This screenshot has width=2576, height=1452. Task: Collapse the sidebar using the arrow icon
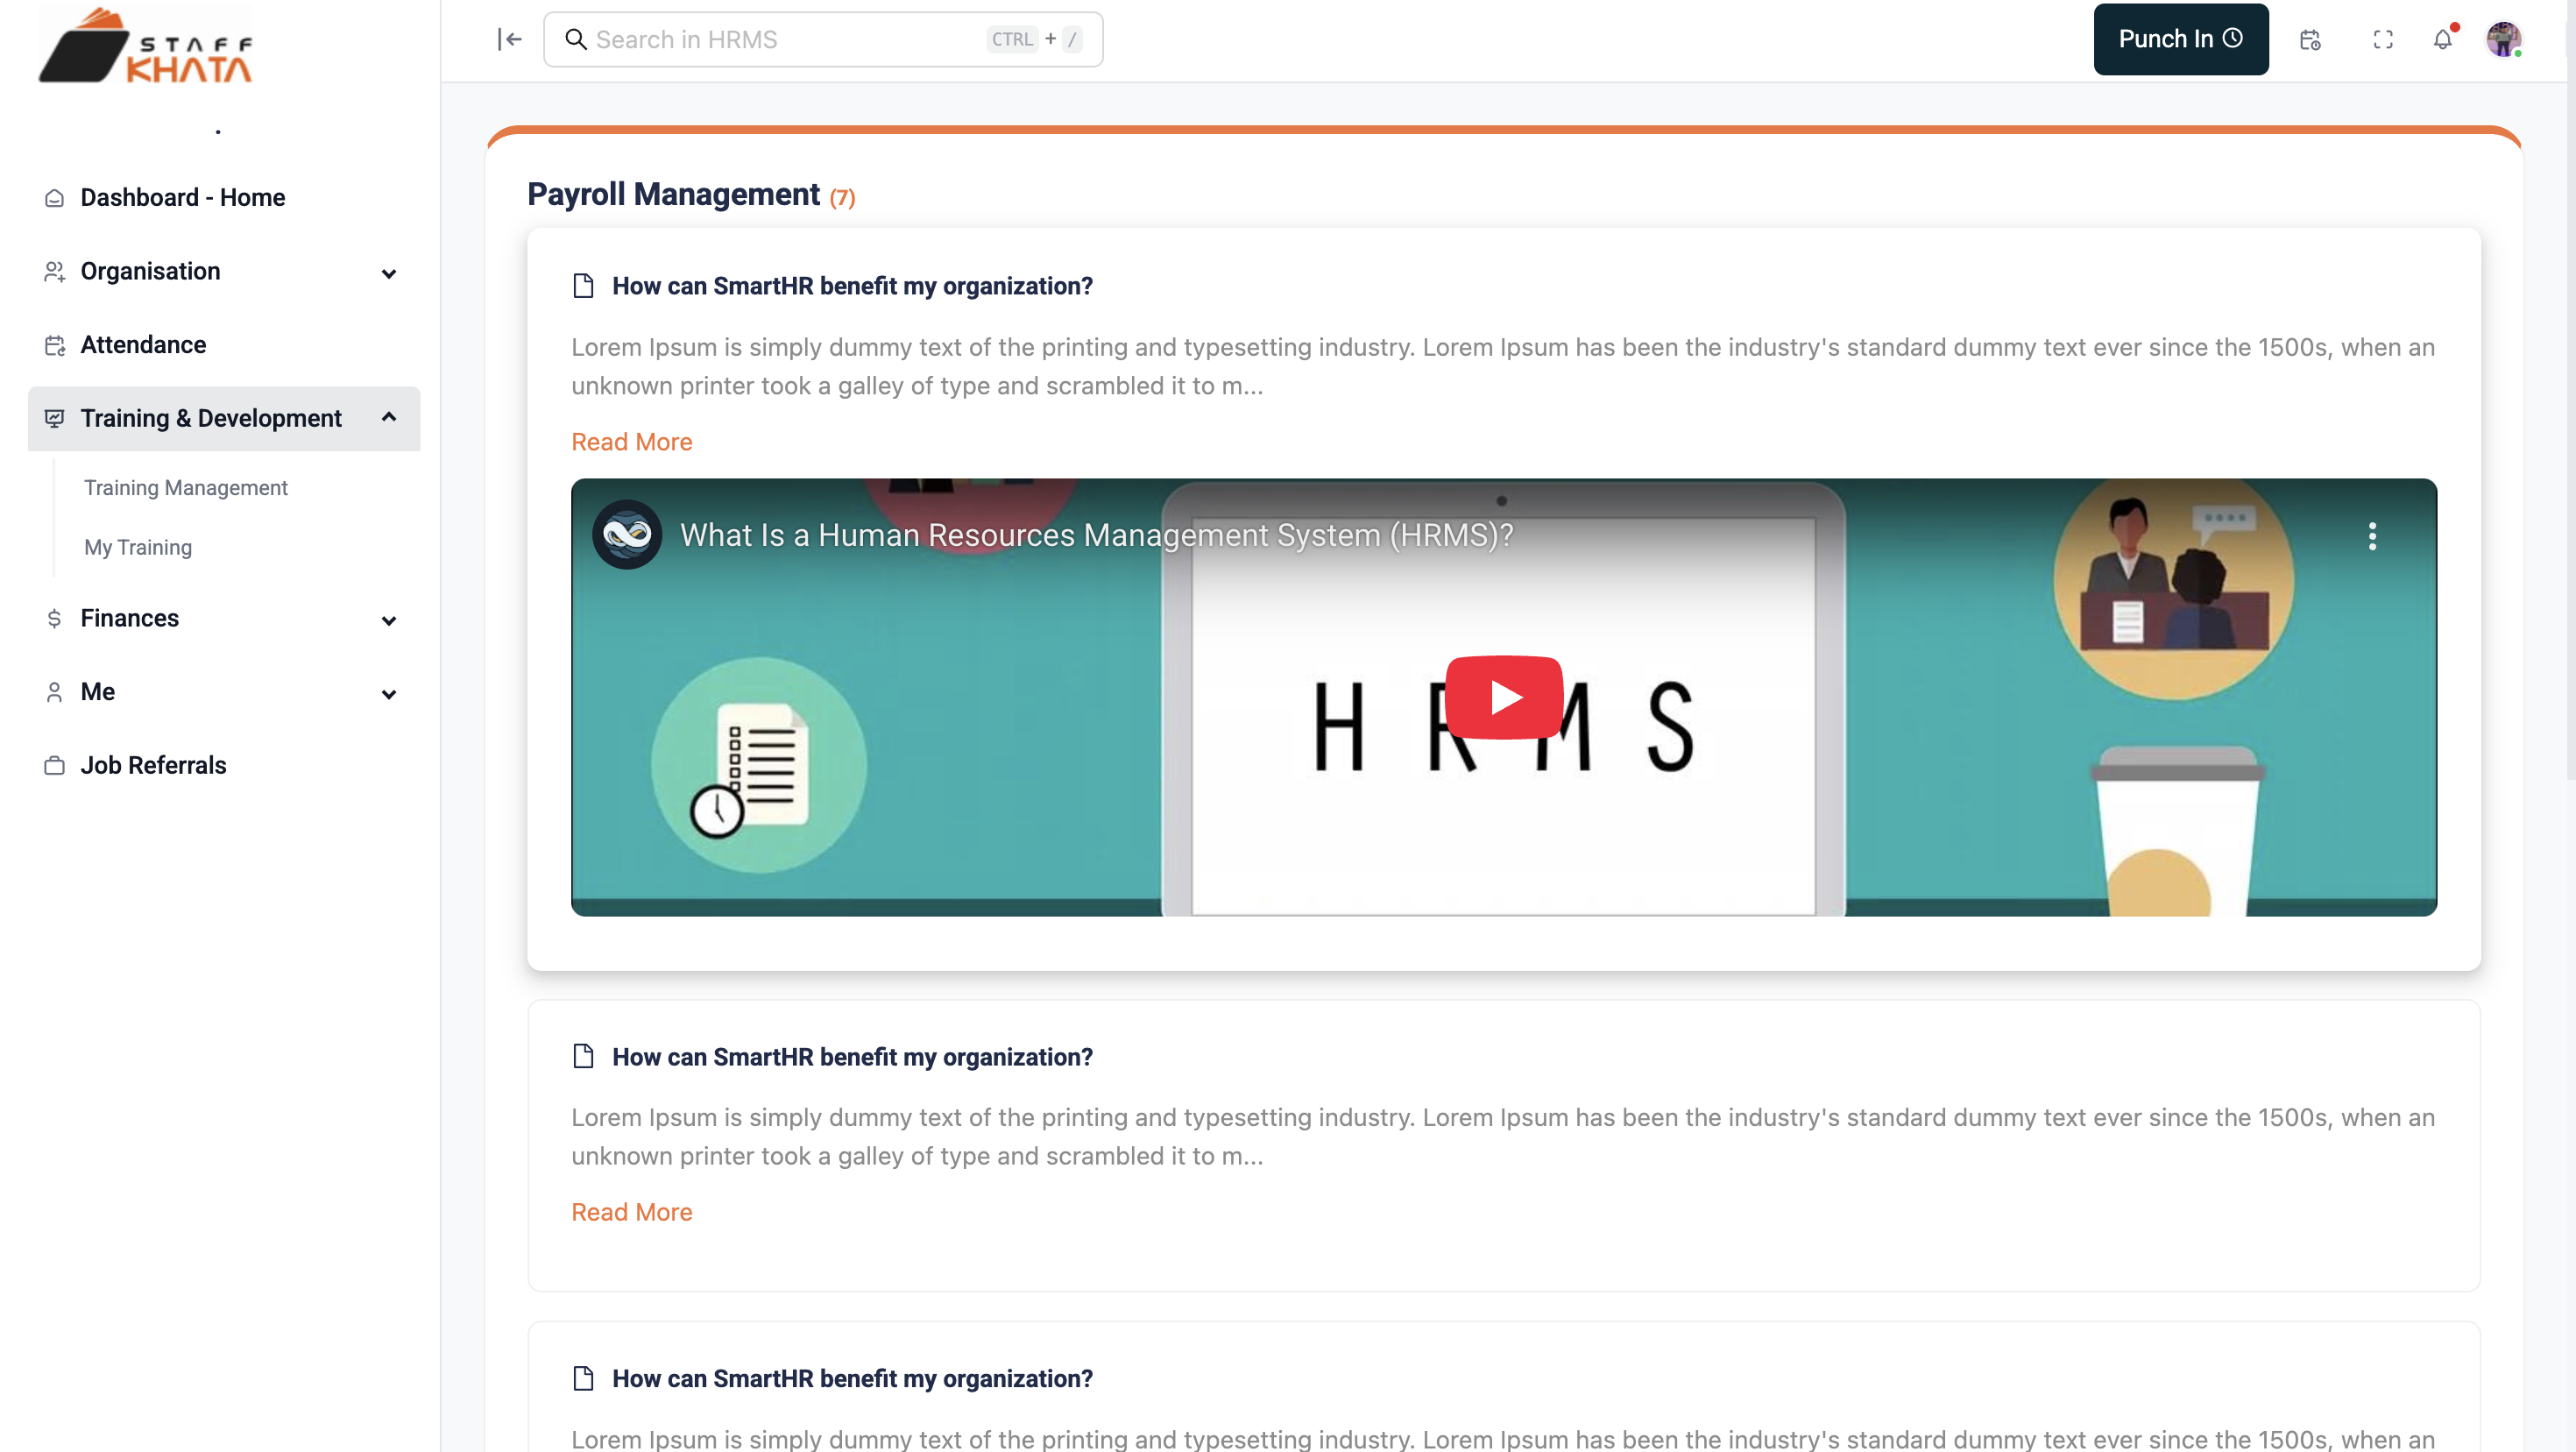coord(510,40)
